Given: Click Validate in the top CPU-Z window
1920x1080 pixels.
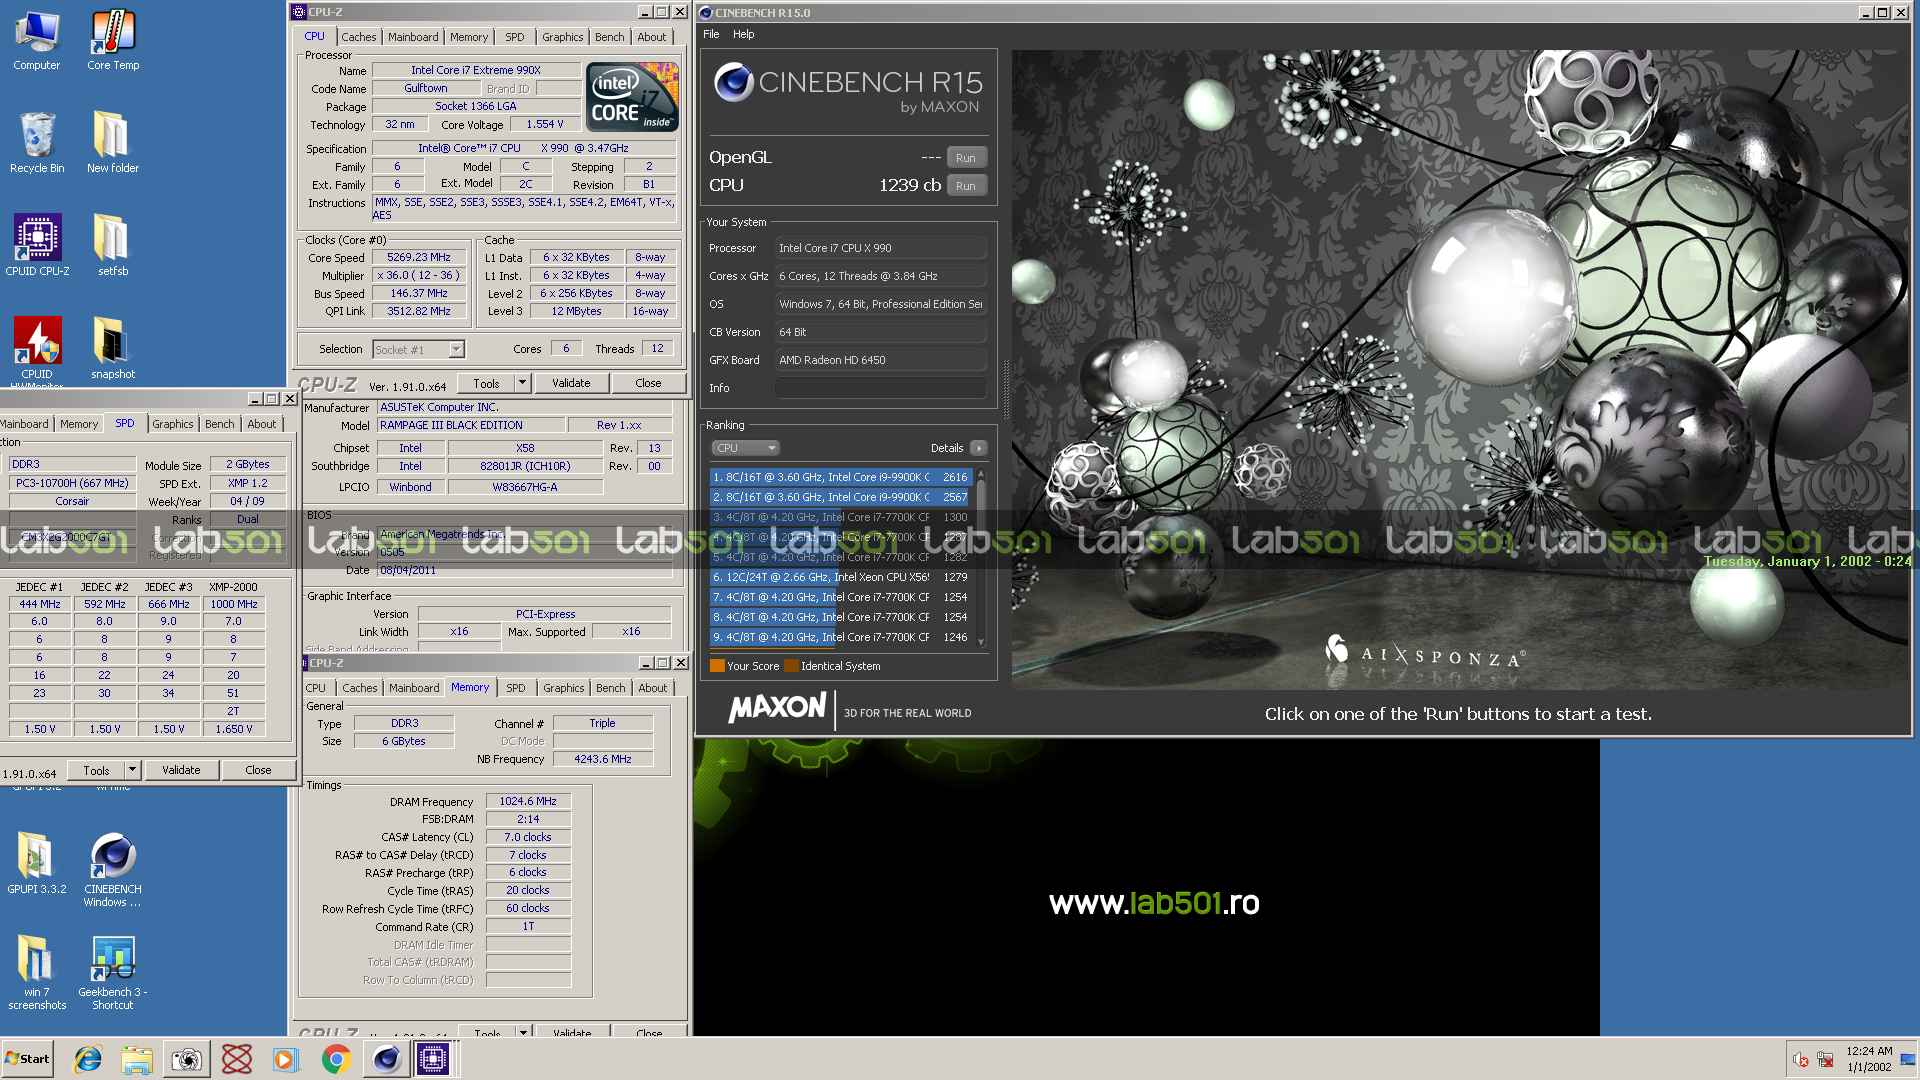Looking at the screenshot, I should click(571, 383).
